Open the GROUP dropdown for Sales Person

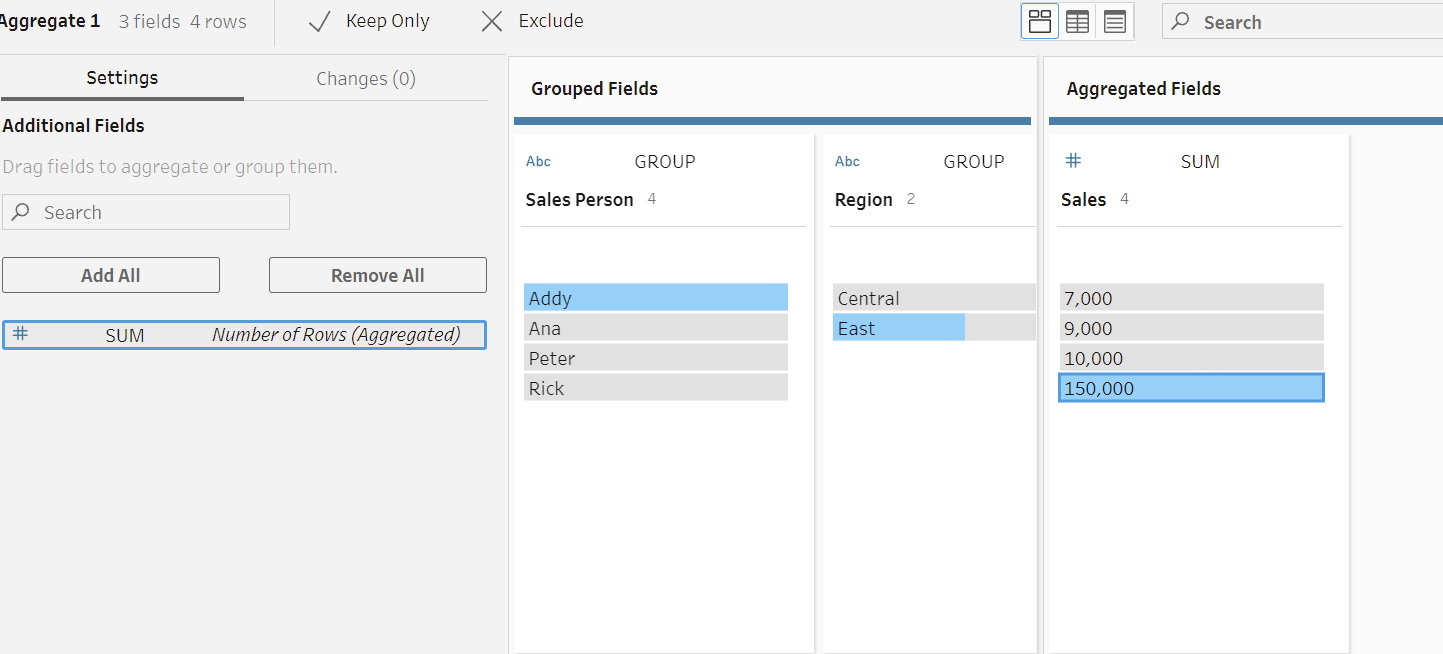(665, 162)
